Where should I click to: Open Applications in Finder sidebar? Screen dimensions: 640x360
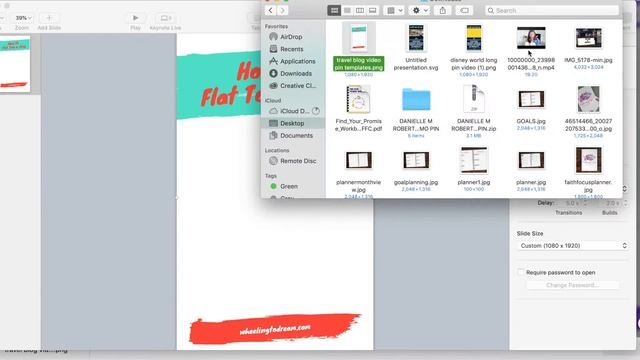297,61
